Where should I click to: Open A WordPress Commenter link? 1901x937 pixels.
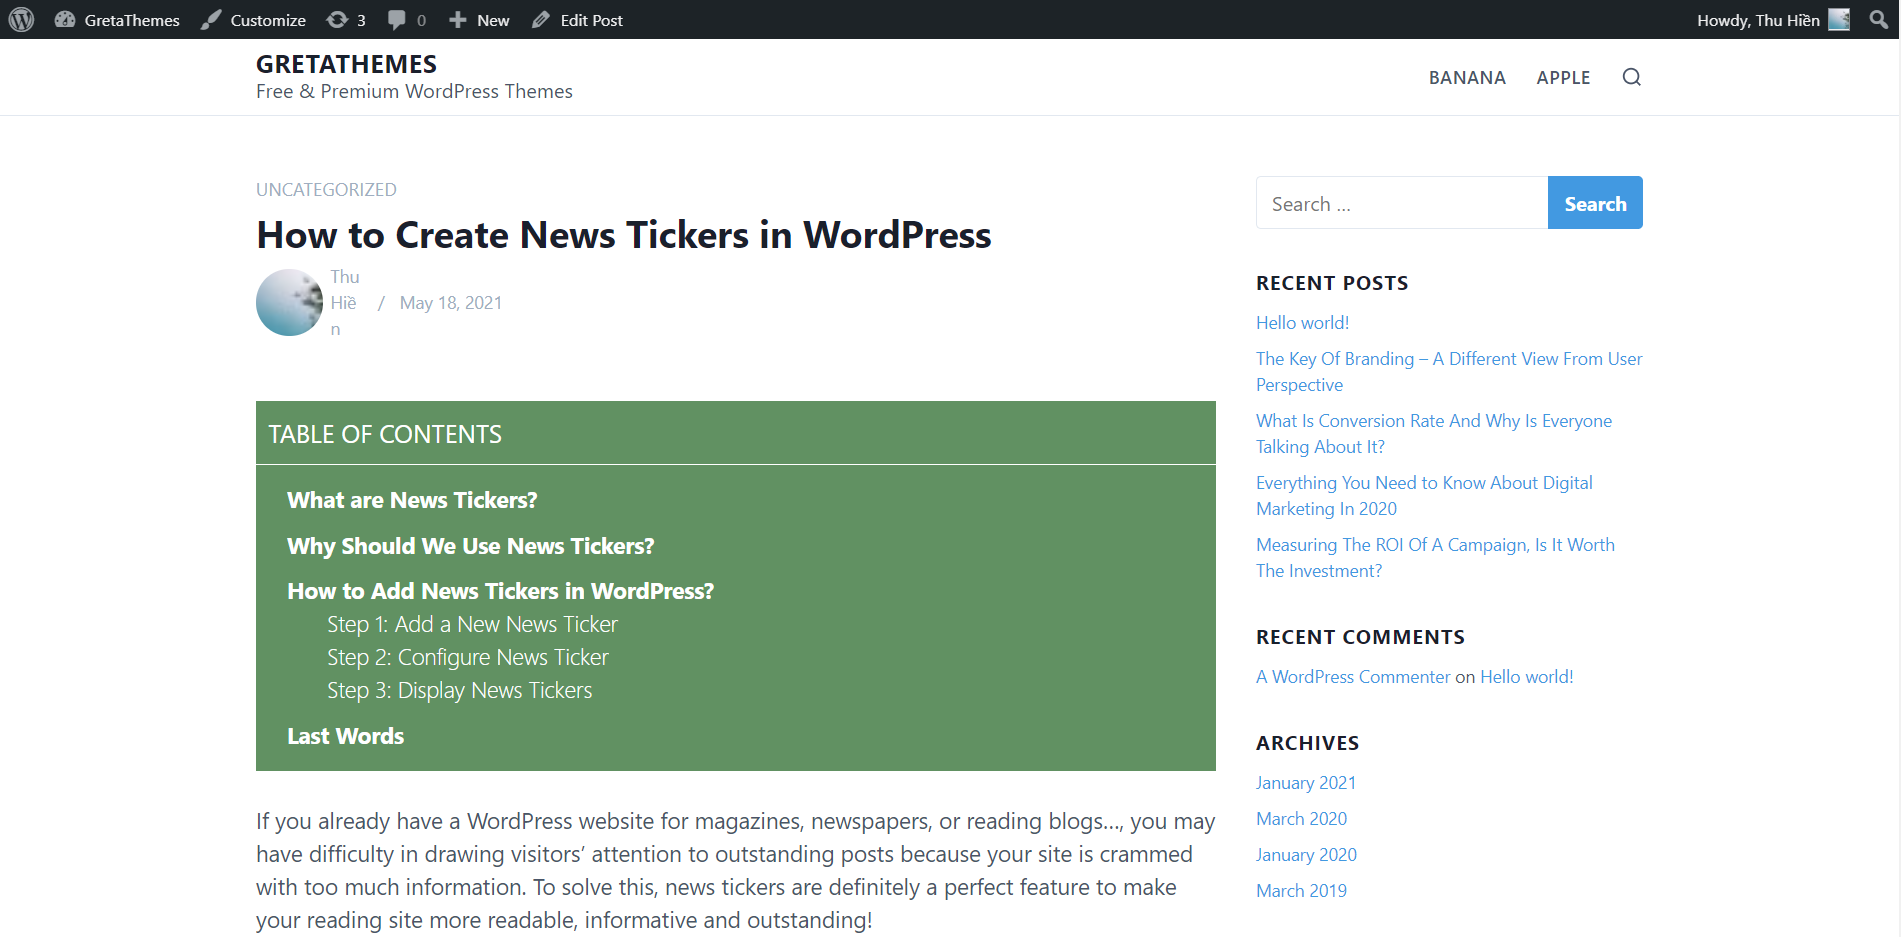tap(1353, 677)
